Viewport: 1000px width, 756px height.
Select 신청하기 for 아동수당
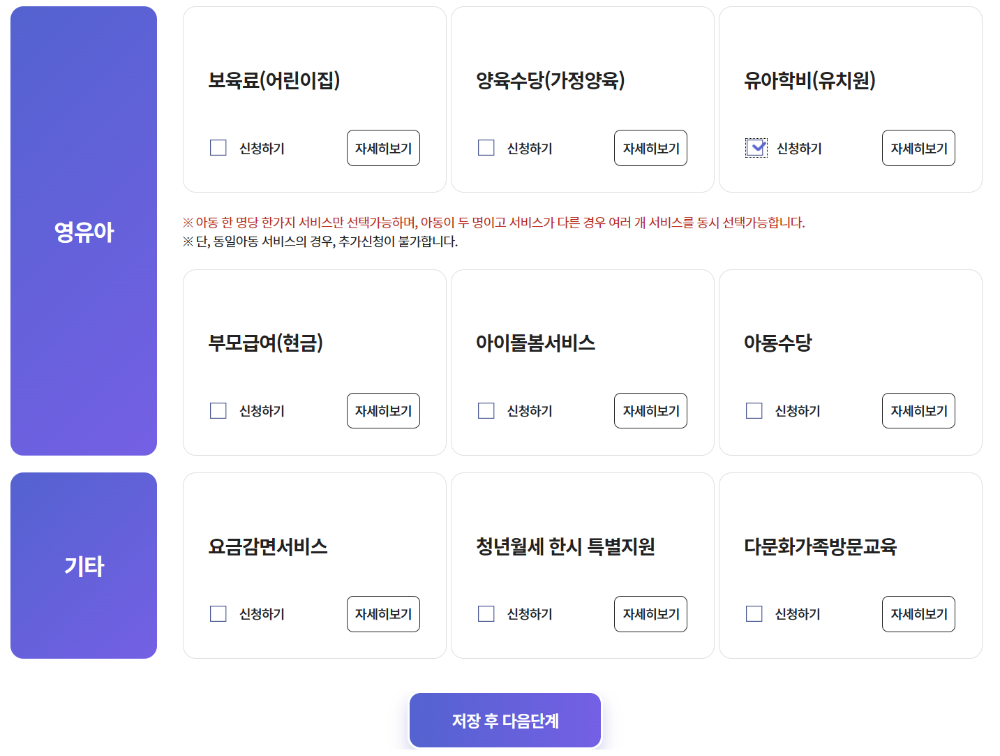click(x=754, y=410)
